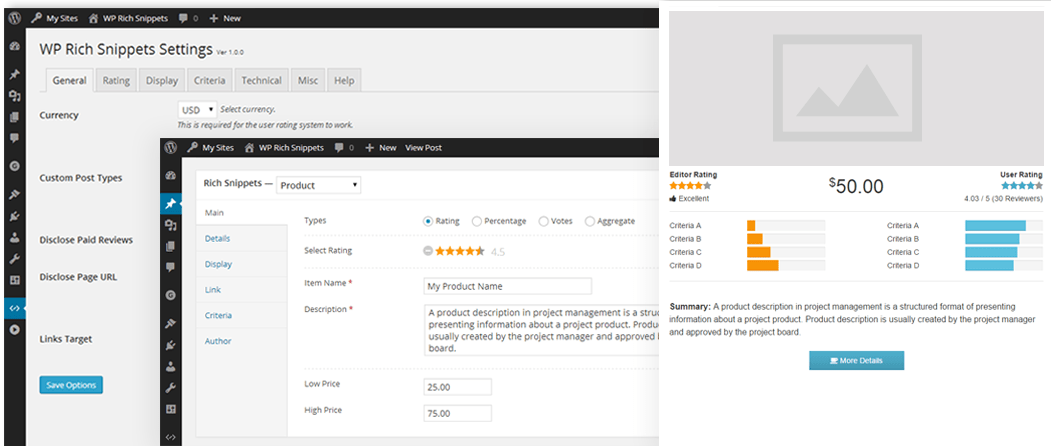Switch to the Display settings tab
The width and height of the screenshot is (1051, 446).
click(162, 80)
